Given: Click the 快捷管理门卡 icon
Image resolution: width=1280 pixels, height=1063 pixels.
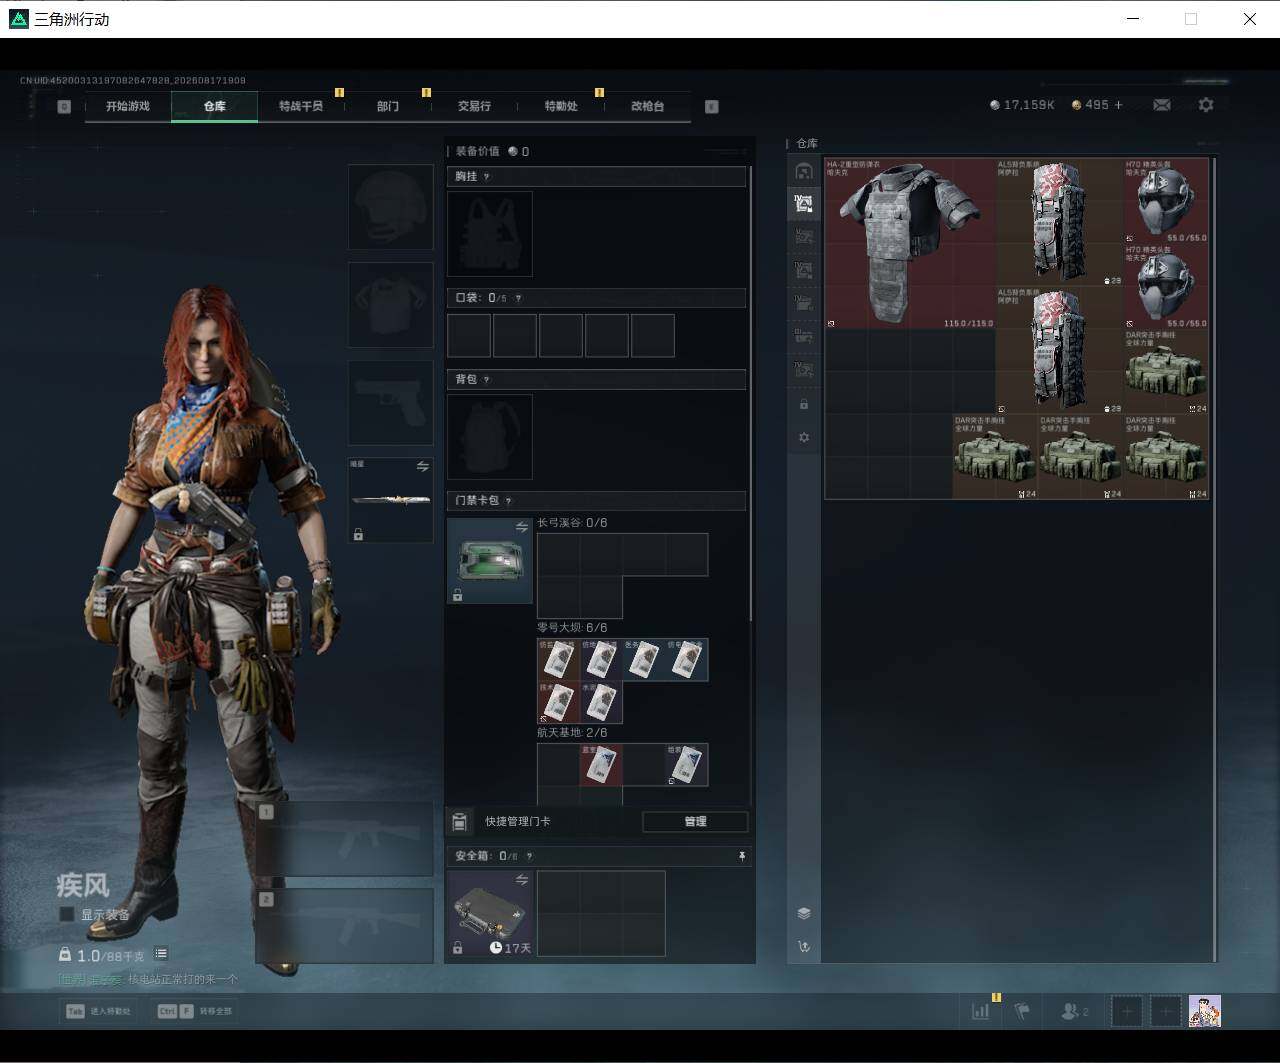Looking at the screenshot, I should click(460, 822).
